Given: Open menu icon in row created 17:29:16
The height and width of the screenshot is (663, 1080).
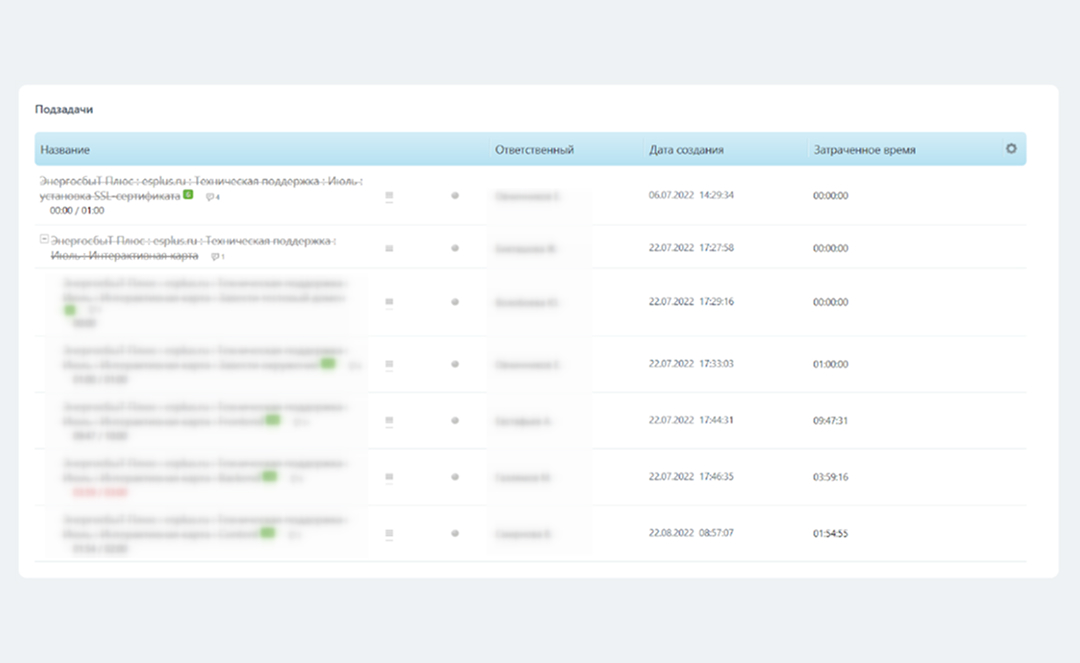Looking at the screenshot, I should [389, 302].
